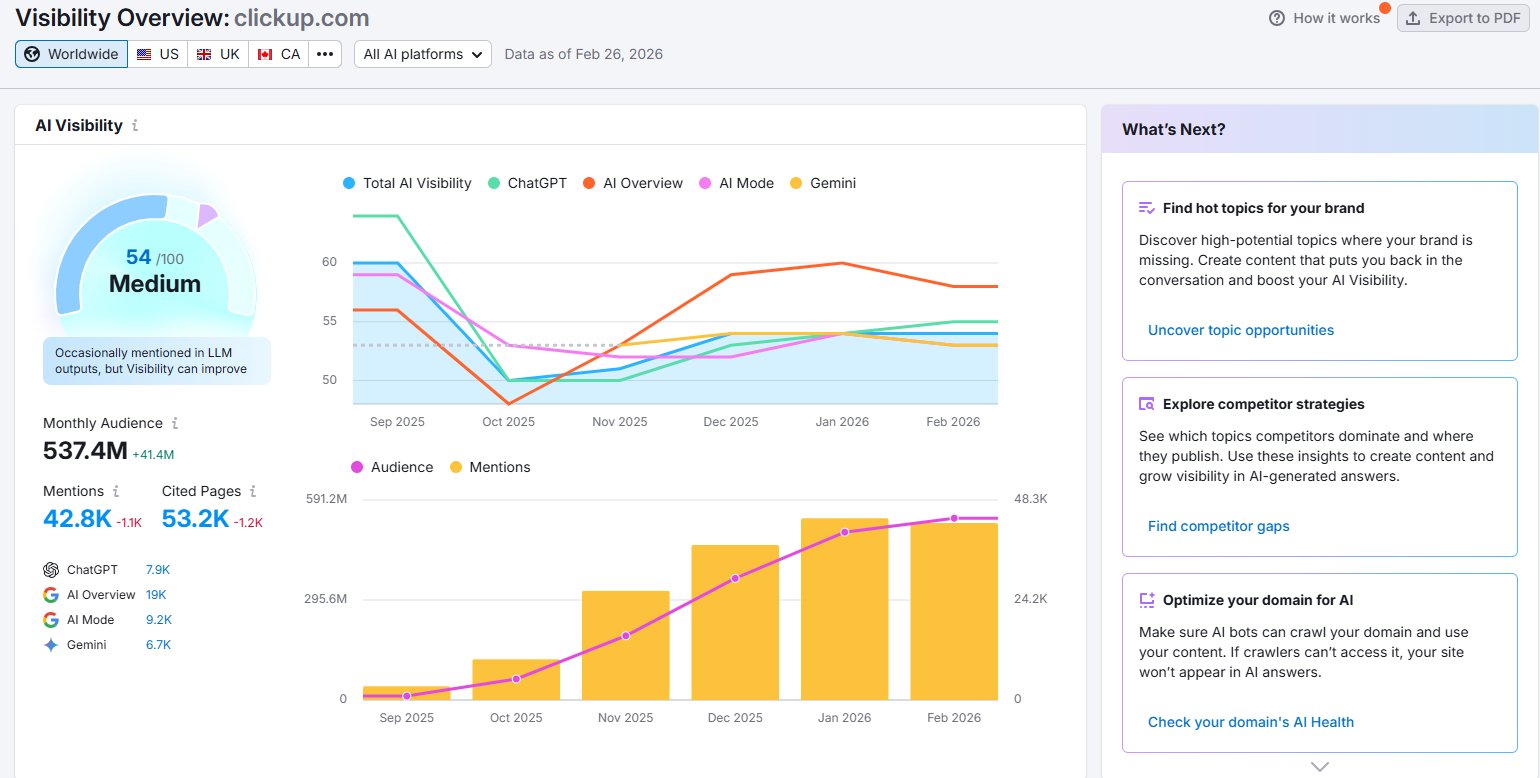Select the CA region tab

(x=278, y=54)
